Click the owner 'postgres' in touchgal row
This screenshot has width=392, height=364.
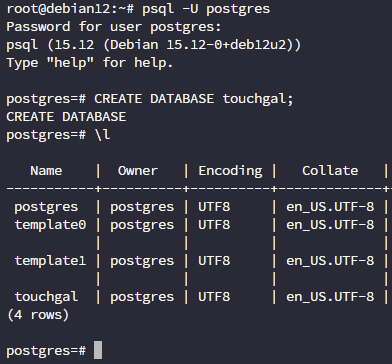pyautogui.click(x=142, y=297)
